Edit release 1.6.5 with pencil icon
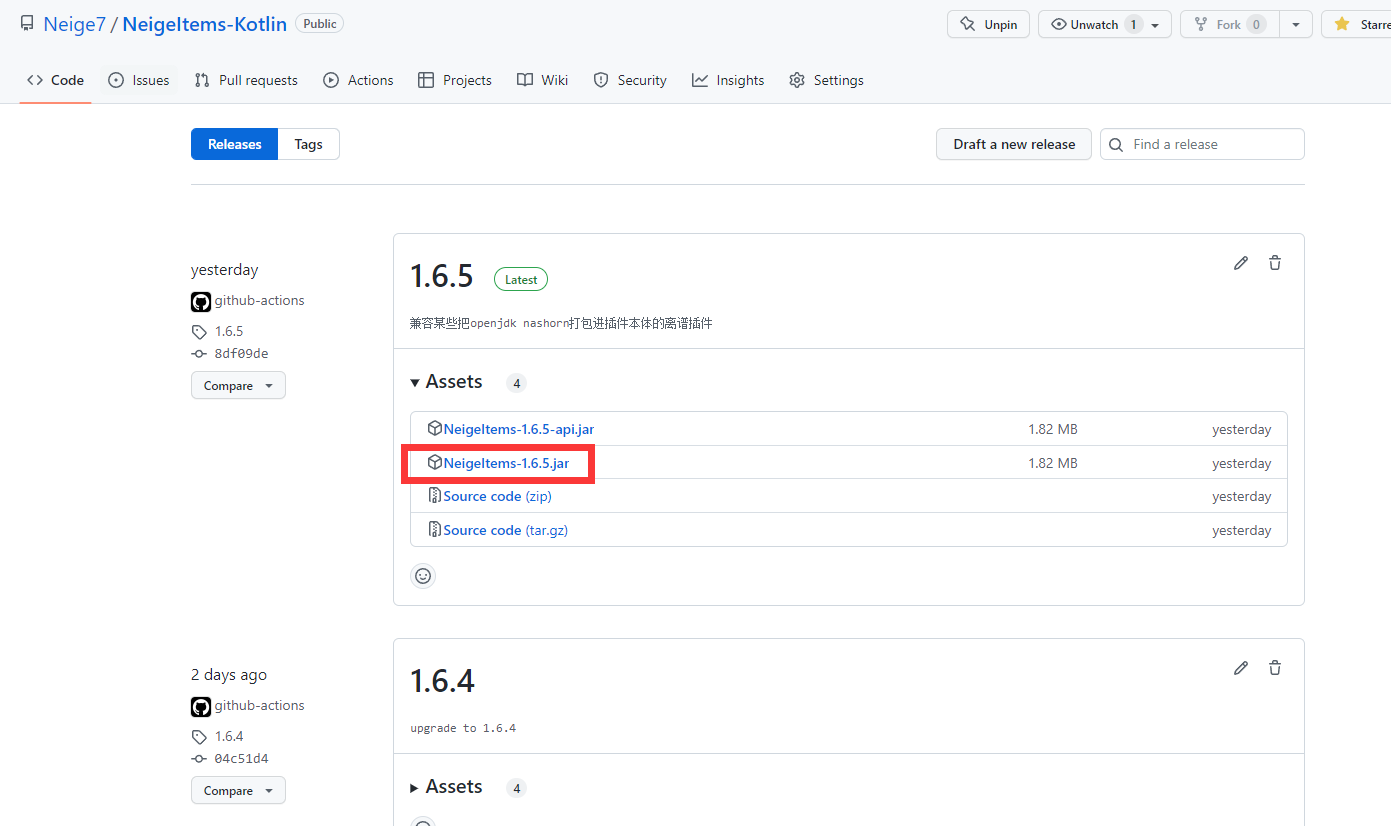The width and height of the screenshot is (1391, 826). (1241, 263)
